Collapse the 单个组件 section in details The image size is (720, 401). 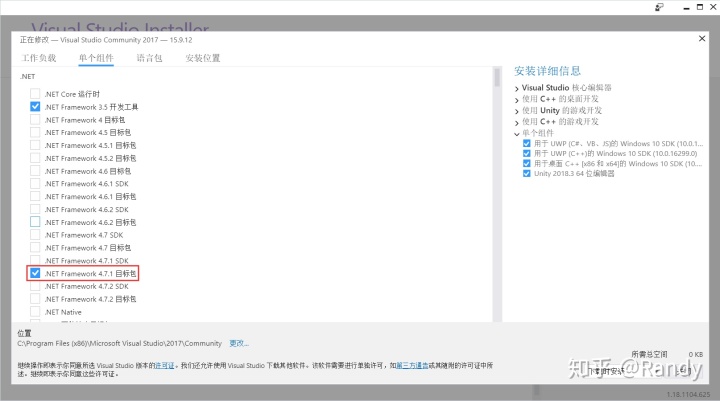click(517, 134)
